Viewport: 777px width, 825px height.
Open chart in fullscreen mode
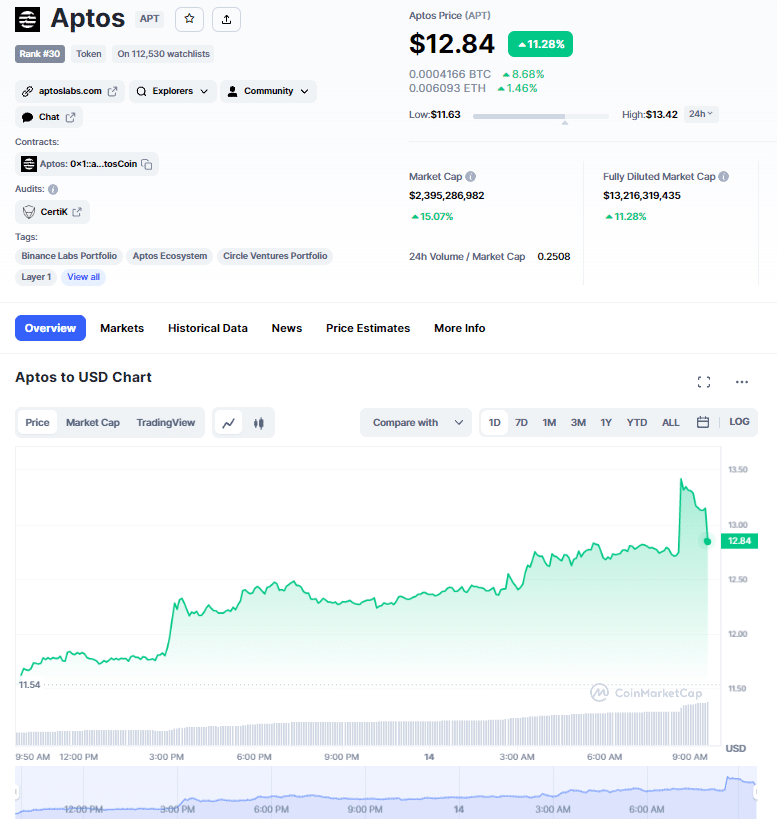(704, 381)
